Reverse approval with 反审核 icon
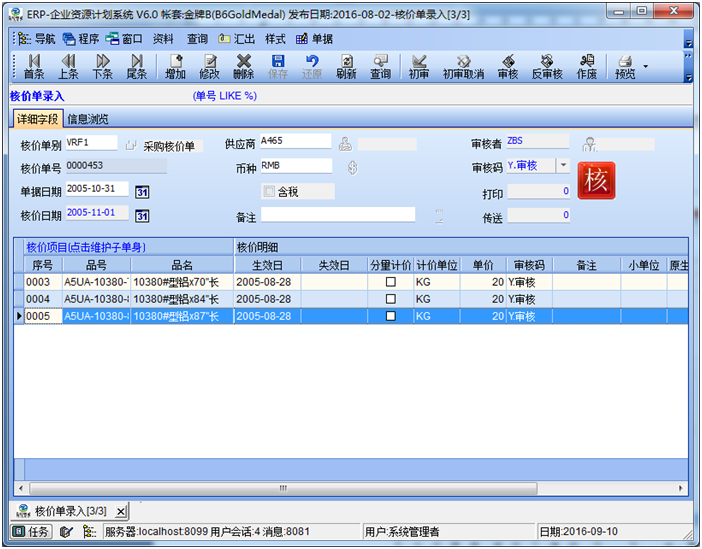 (x=547, y=67)
